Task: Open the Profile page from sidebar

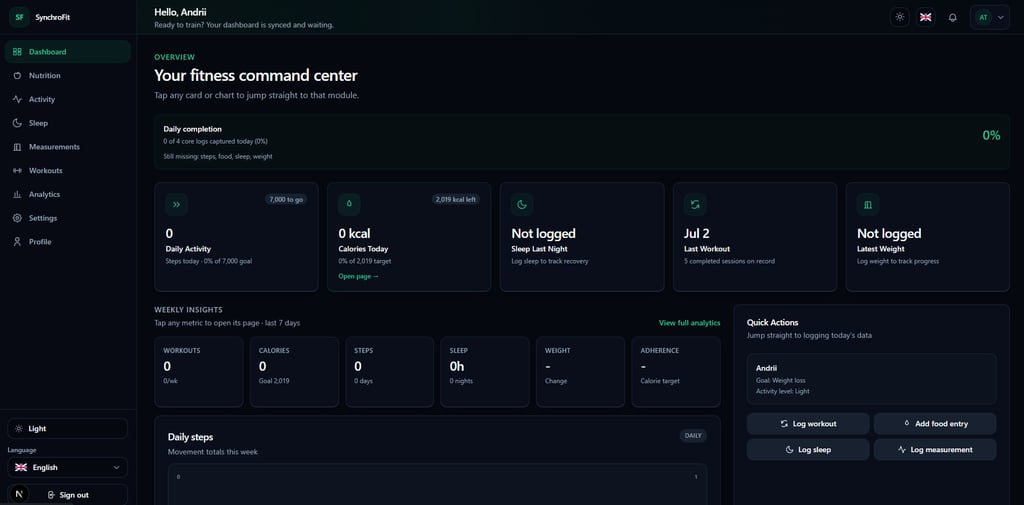Action: pyautogui.click(x=67, y=242)
